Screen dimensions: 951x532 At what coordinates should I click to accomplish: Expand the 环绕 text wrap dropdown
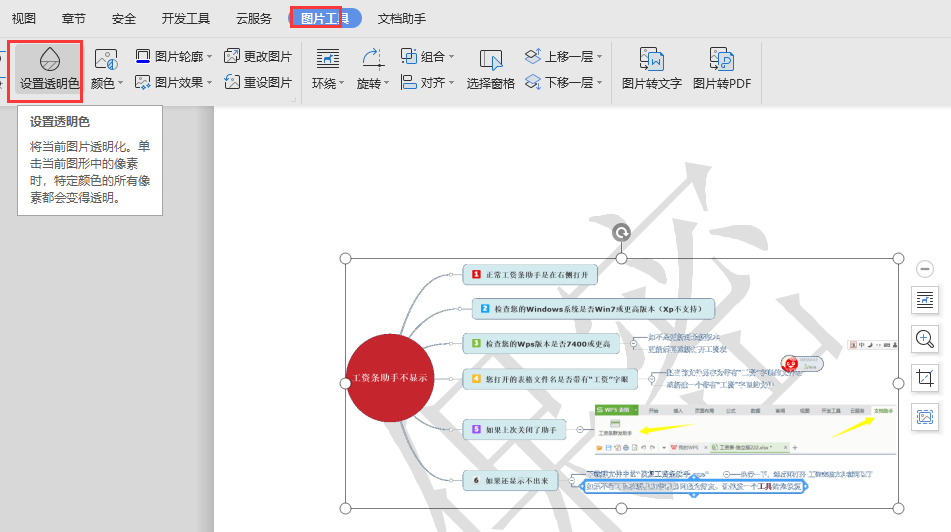click(328, 83)
